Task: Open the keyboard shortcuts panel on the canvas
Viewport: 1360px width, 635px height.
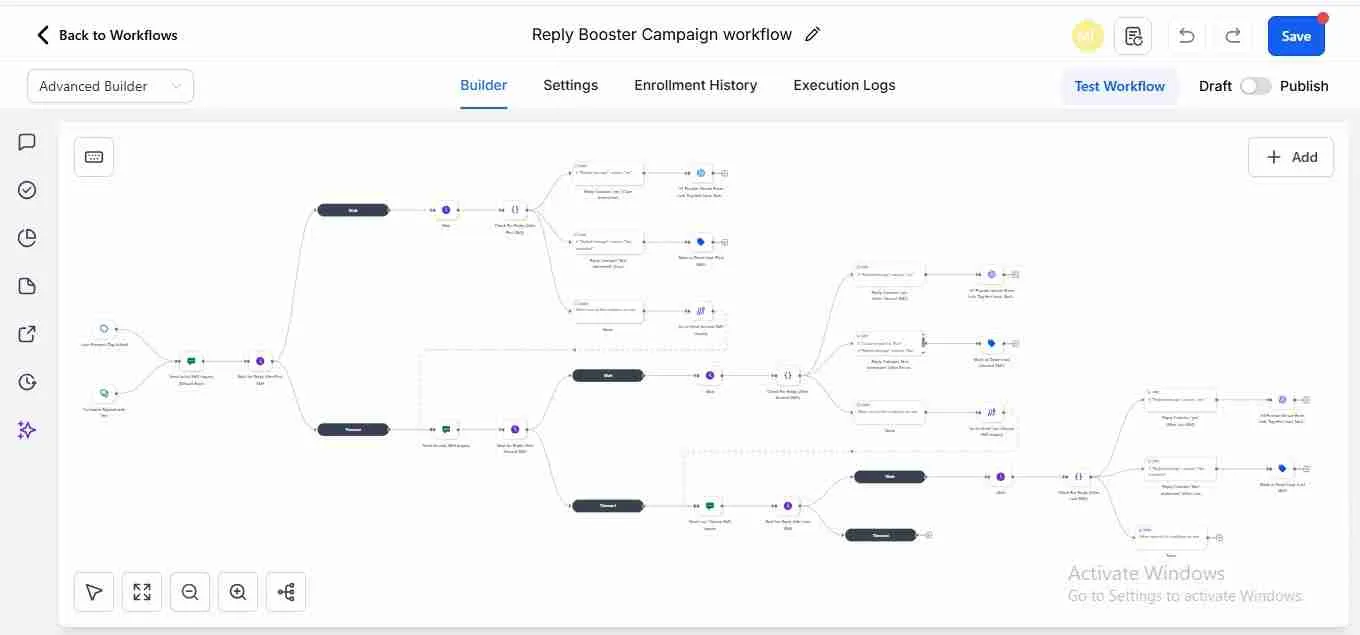Action: point(93,156)
